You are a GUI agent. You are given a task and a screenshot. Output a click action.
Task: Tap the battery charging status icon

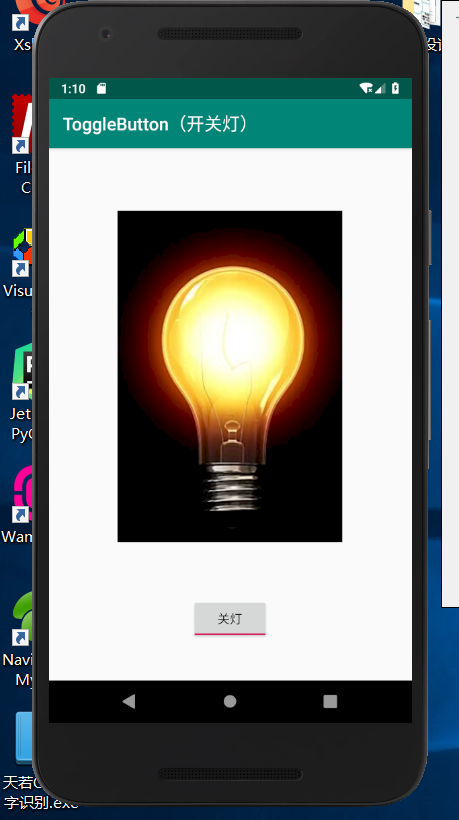click(396, 88)
